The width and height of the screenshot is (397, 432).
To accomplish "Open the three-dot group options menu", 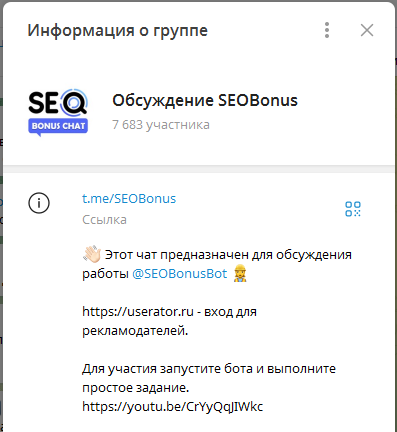I will [327, 30].
